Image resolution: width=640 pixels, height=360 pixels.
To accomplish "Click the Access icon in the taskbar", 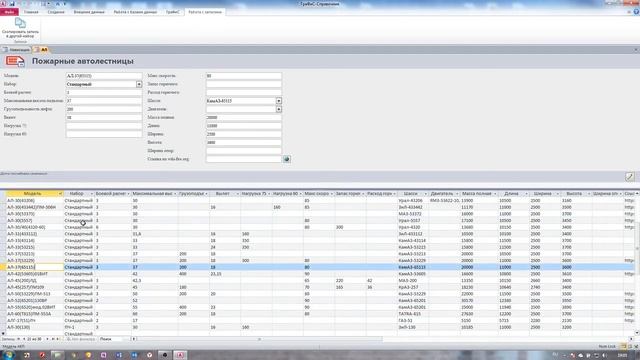I will [x=180, y=355].
